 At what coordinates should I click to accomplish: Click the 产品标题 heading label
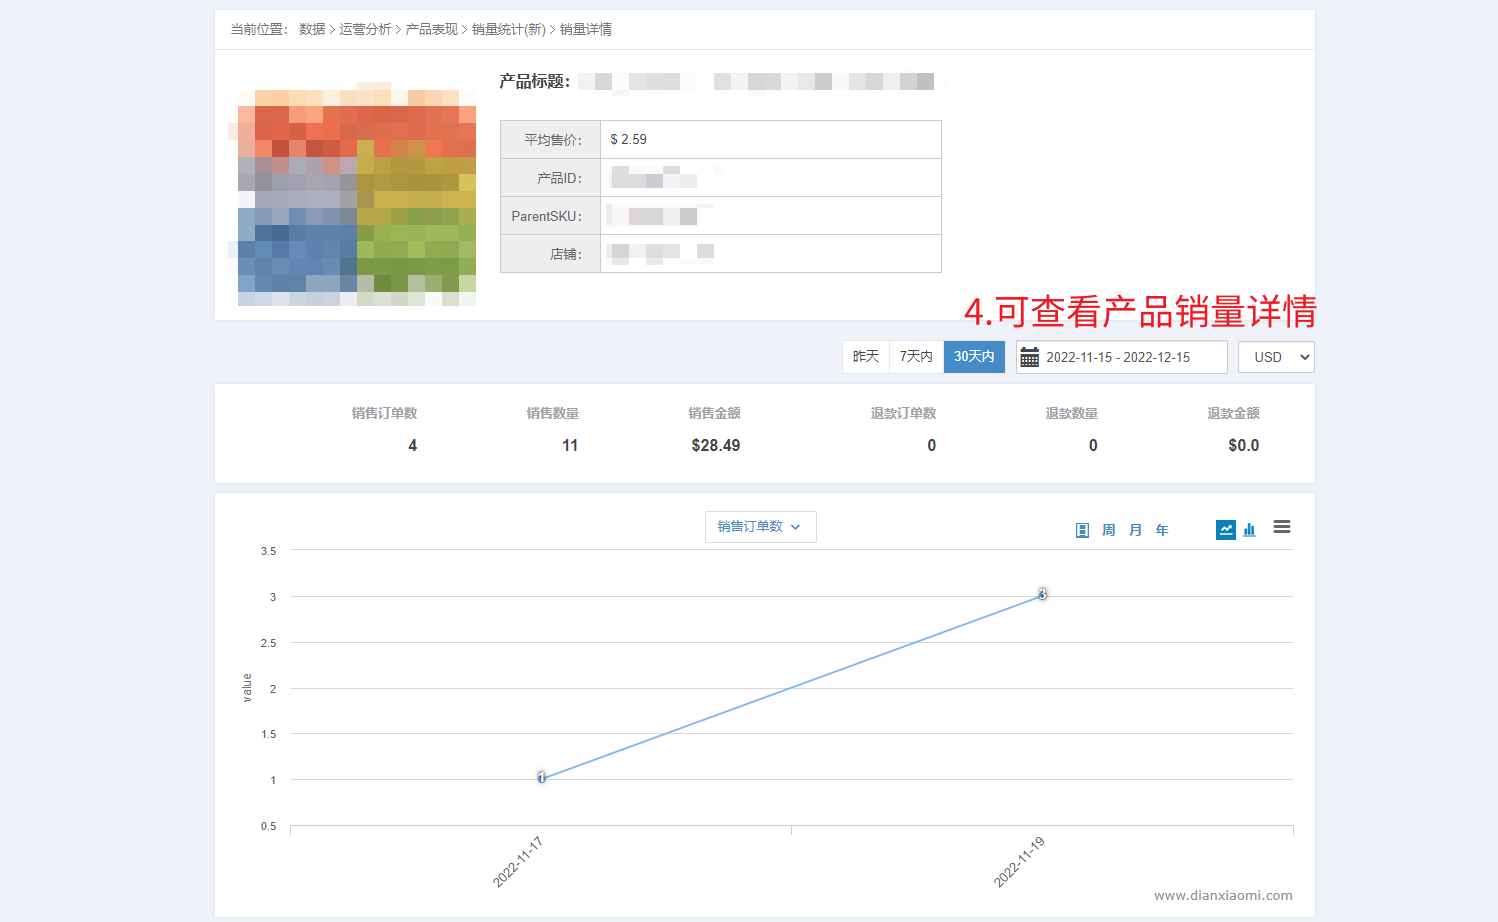point(535,81)
